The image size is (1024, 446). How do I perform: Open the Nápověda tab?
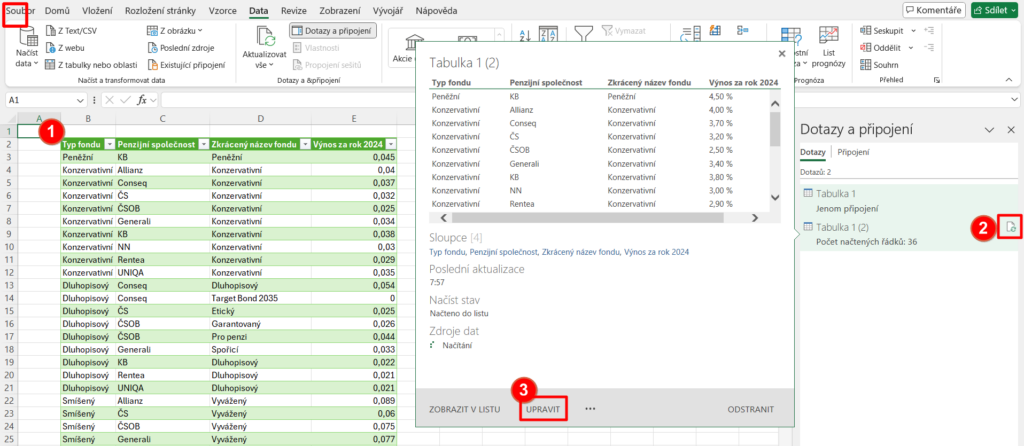click(x=436, y=11)
